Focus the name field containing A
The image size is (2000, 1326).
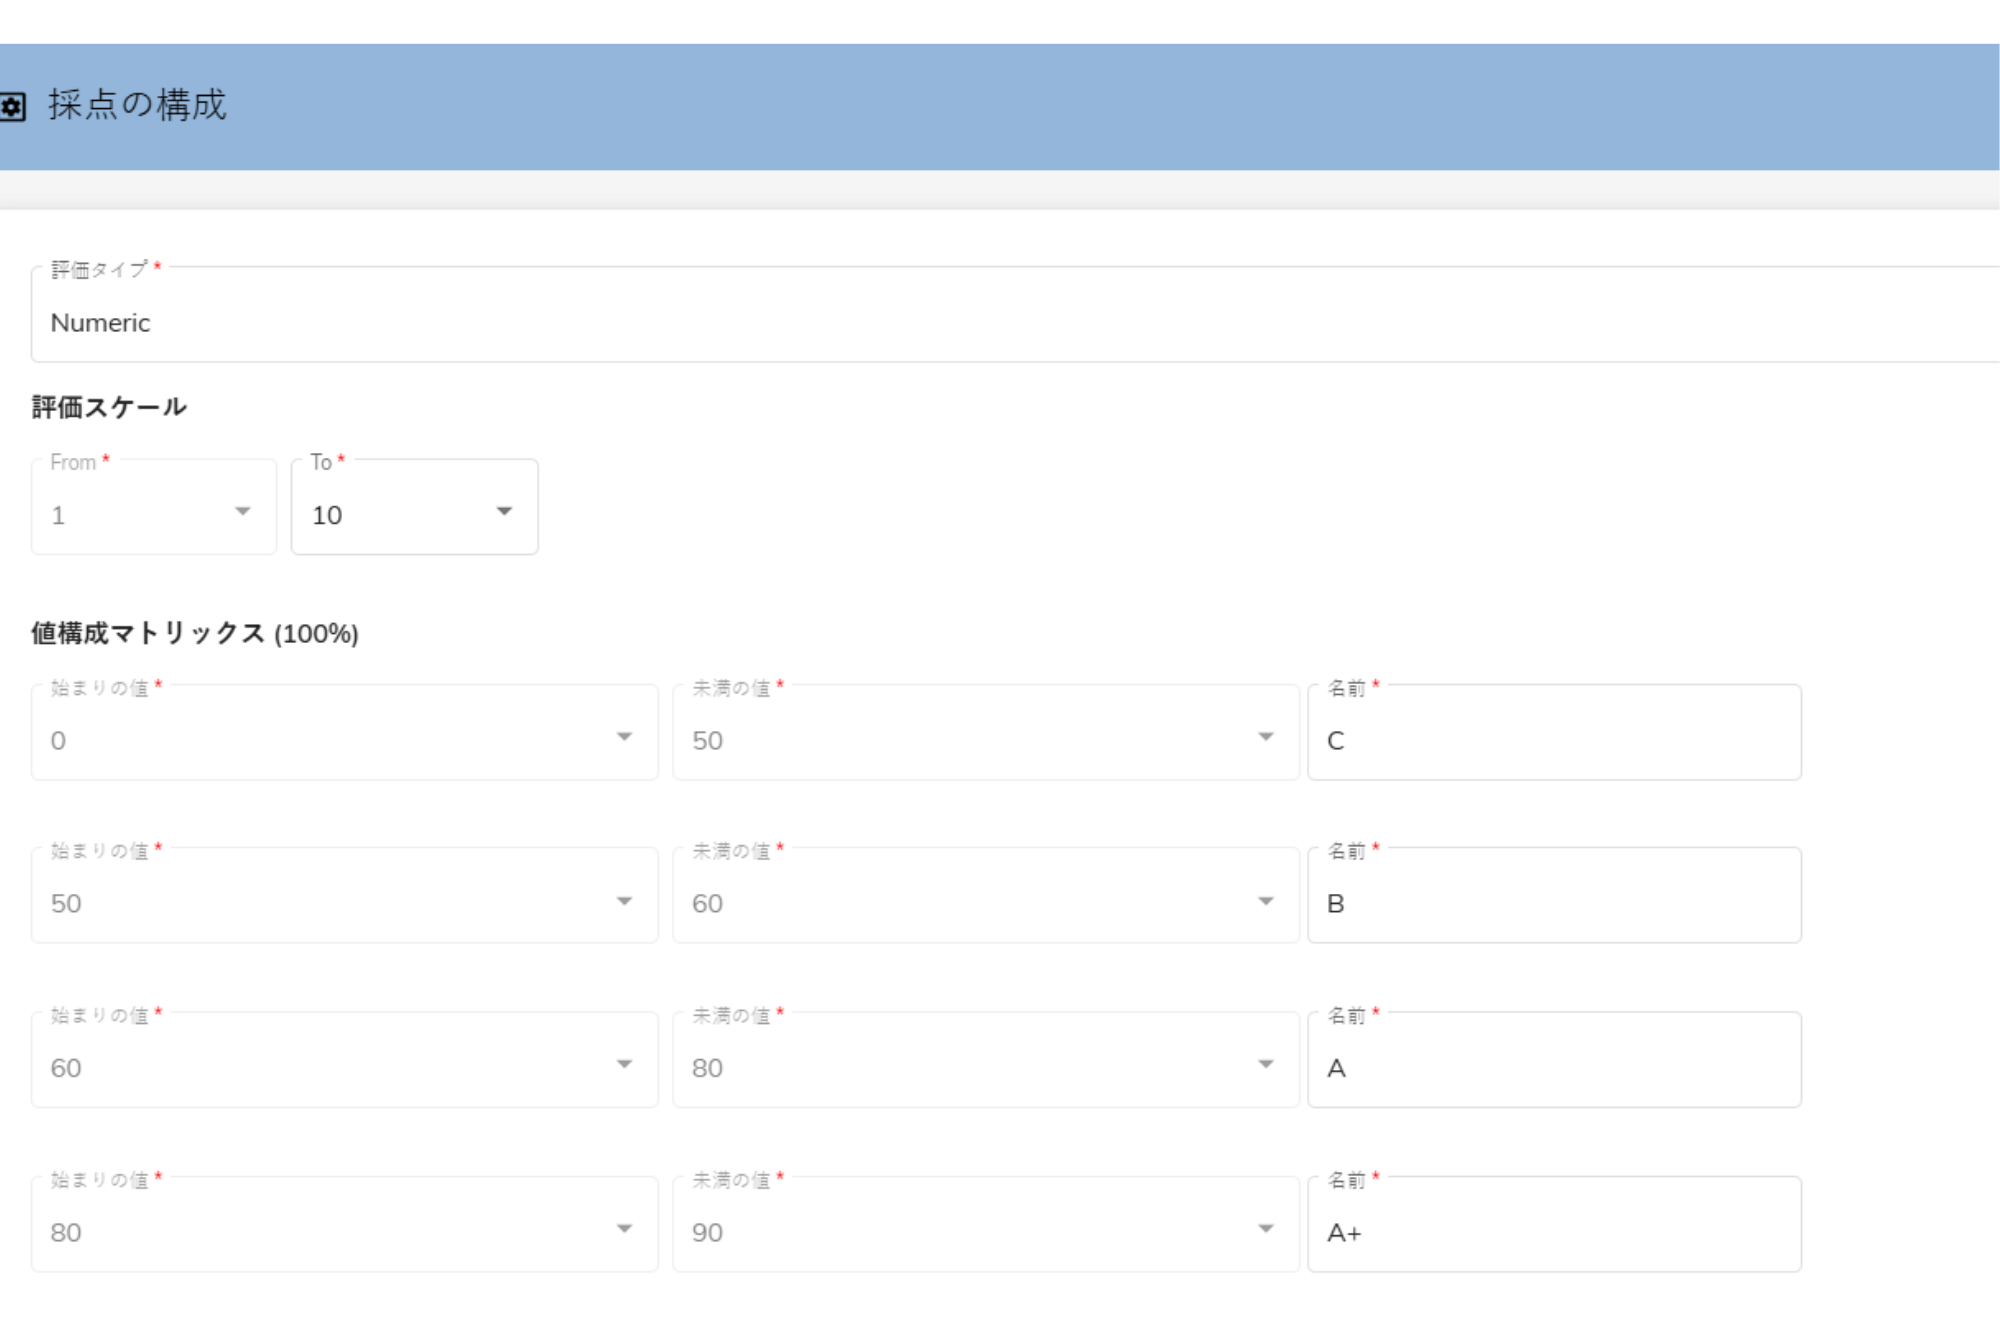1553,1067
